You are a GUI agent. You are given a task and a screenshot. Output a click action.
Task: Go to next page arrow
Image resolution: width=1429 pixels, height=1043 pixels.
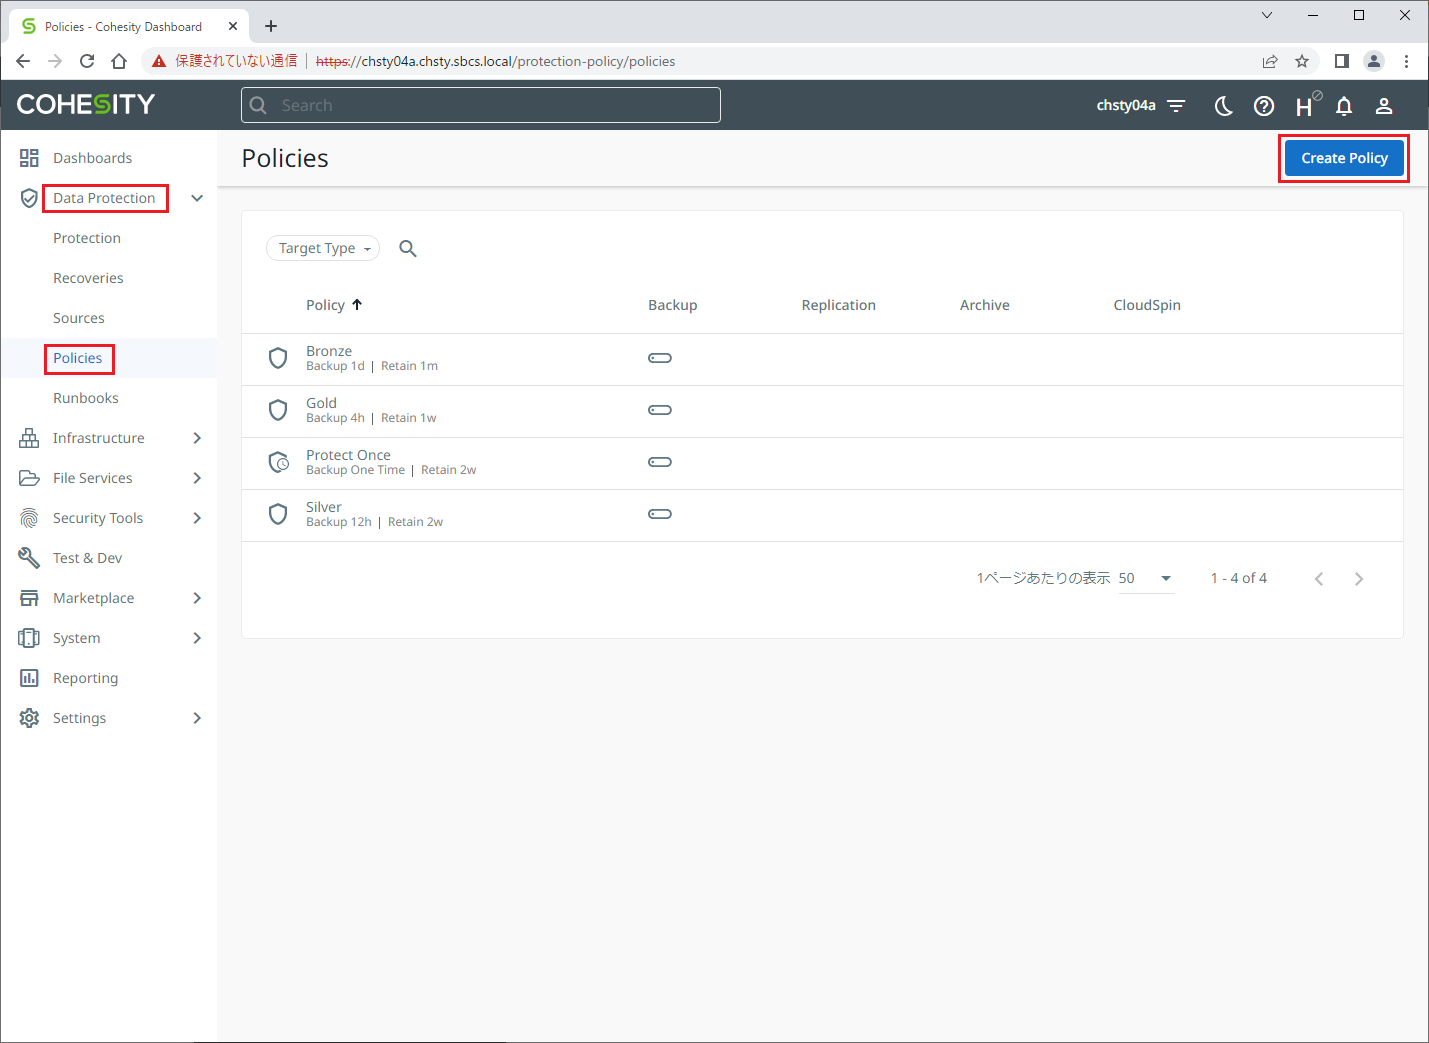1359,579
